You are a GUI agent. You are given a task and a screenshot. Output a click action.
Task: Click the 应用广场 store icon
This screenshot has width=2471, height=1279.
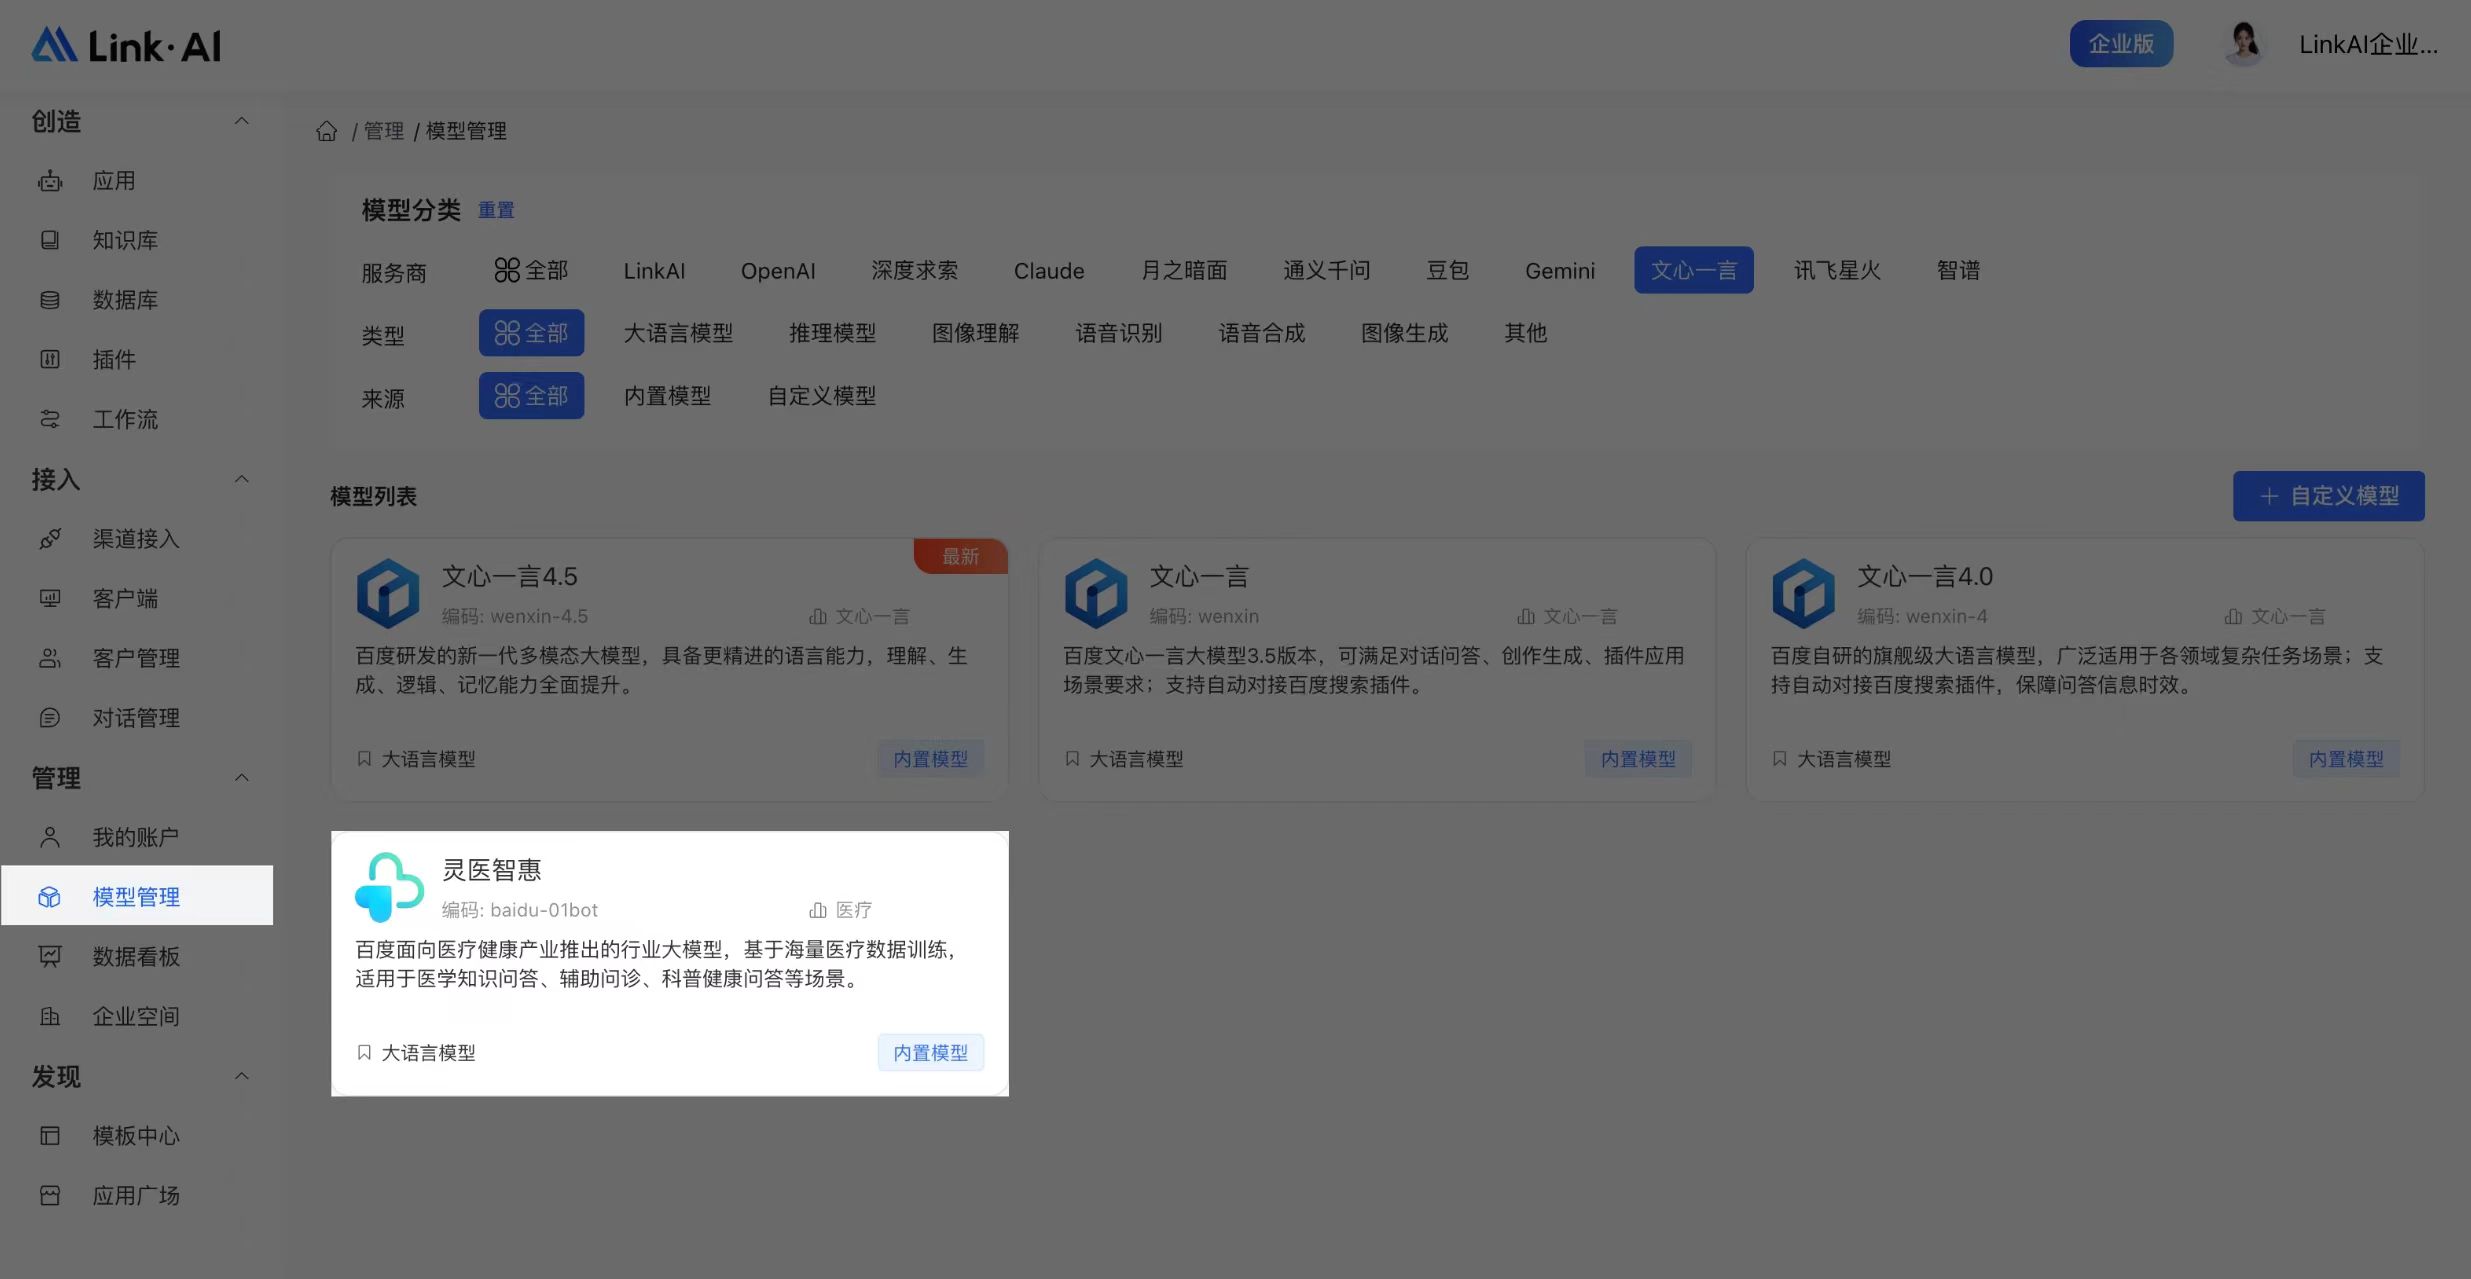50,1195
